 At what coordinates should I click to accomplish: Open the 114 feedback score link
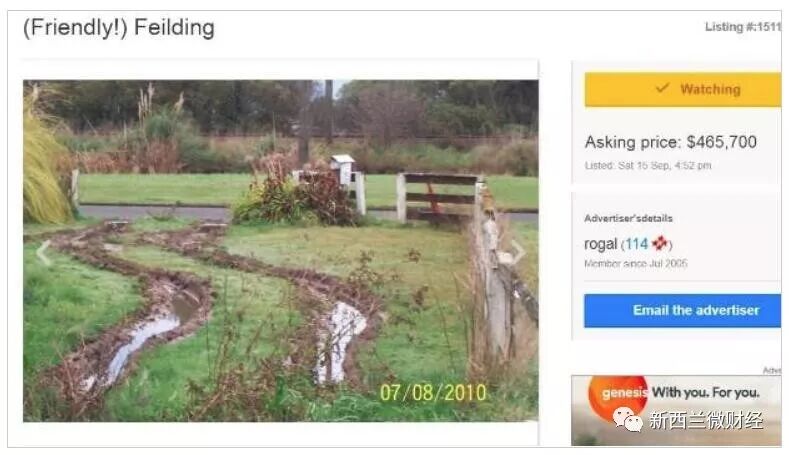[637, 244]
